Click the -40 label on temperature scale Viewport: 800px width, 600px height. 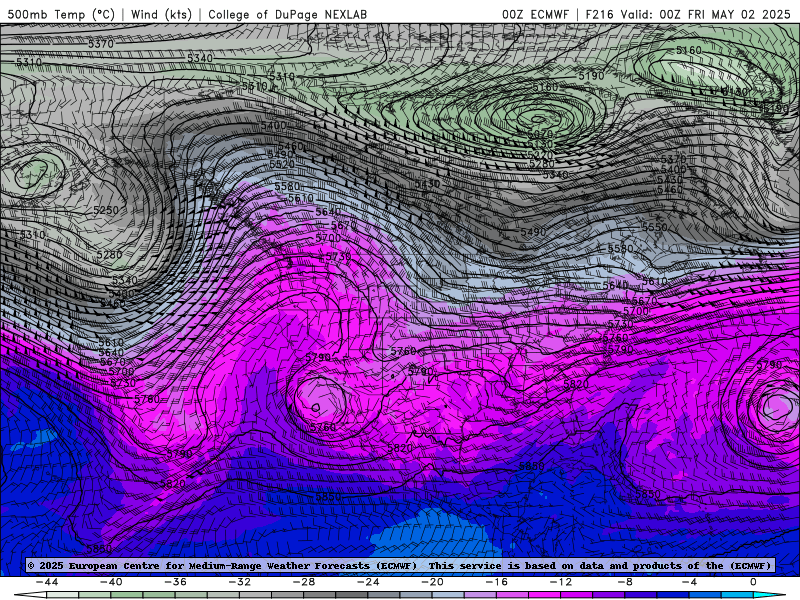[x=111, y=582]
